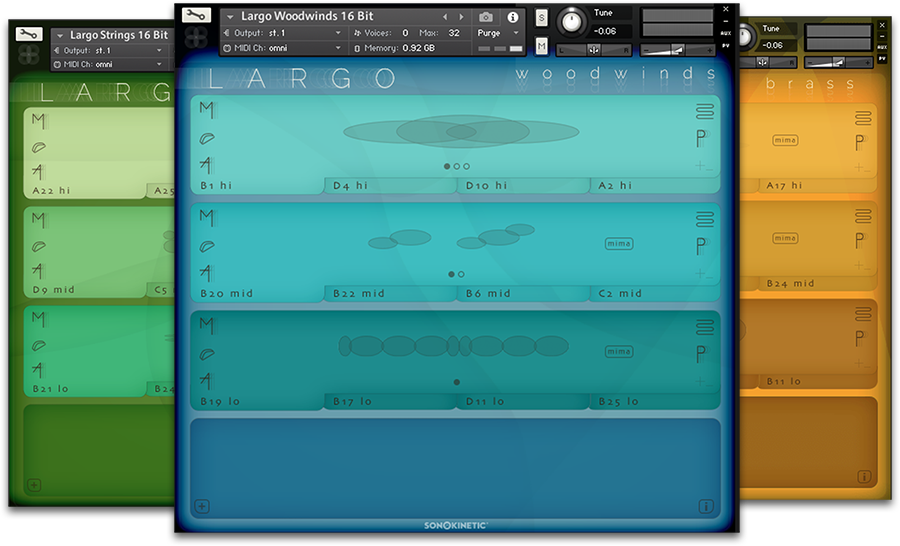This screenshot has width=900, height=546.
Task: Open the info icon beside the camera
Action: coord(513,17)
